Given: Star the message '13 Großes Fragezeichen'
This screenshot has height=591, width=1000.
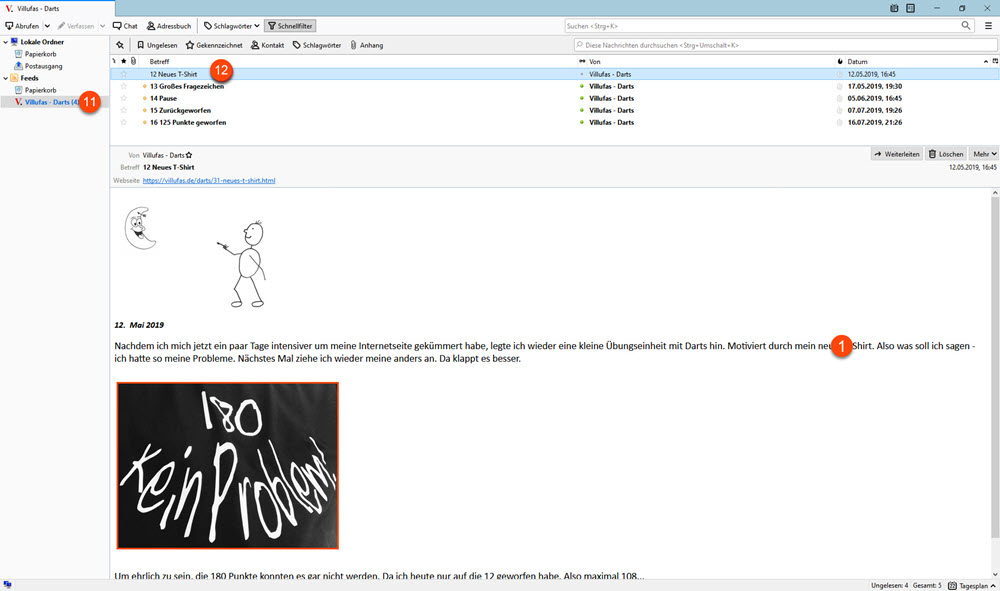Looking at the screenshot, I should point(124,86).
